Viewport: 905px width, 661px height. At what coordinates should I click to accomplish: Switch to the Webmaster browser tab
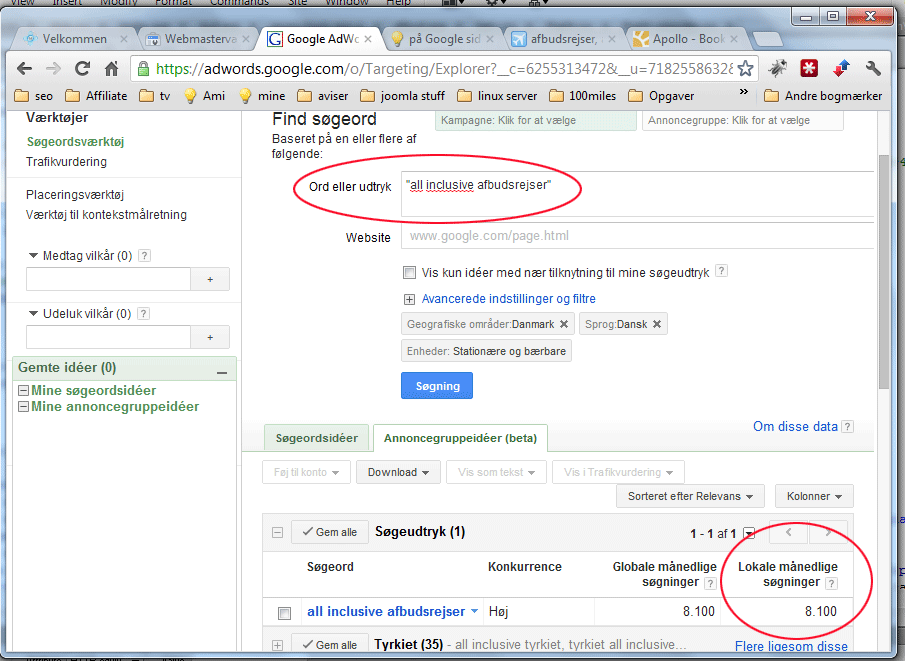(x=197, y=39)
